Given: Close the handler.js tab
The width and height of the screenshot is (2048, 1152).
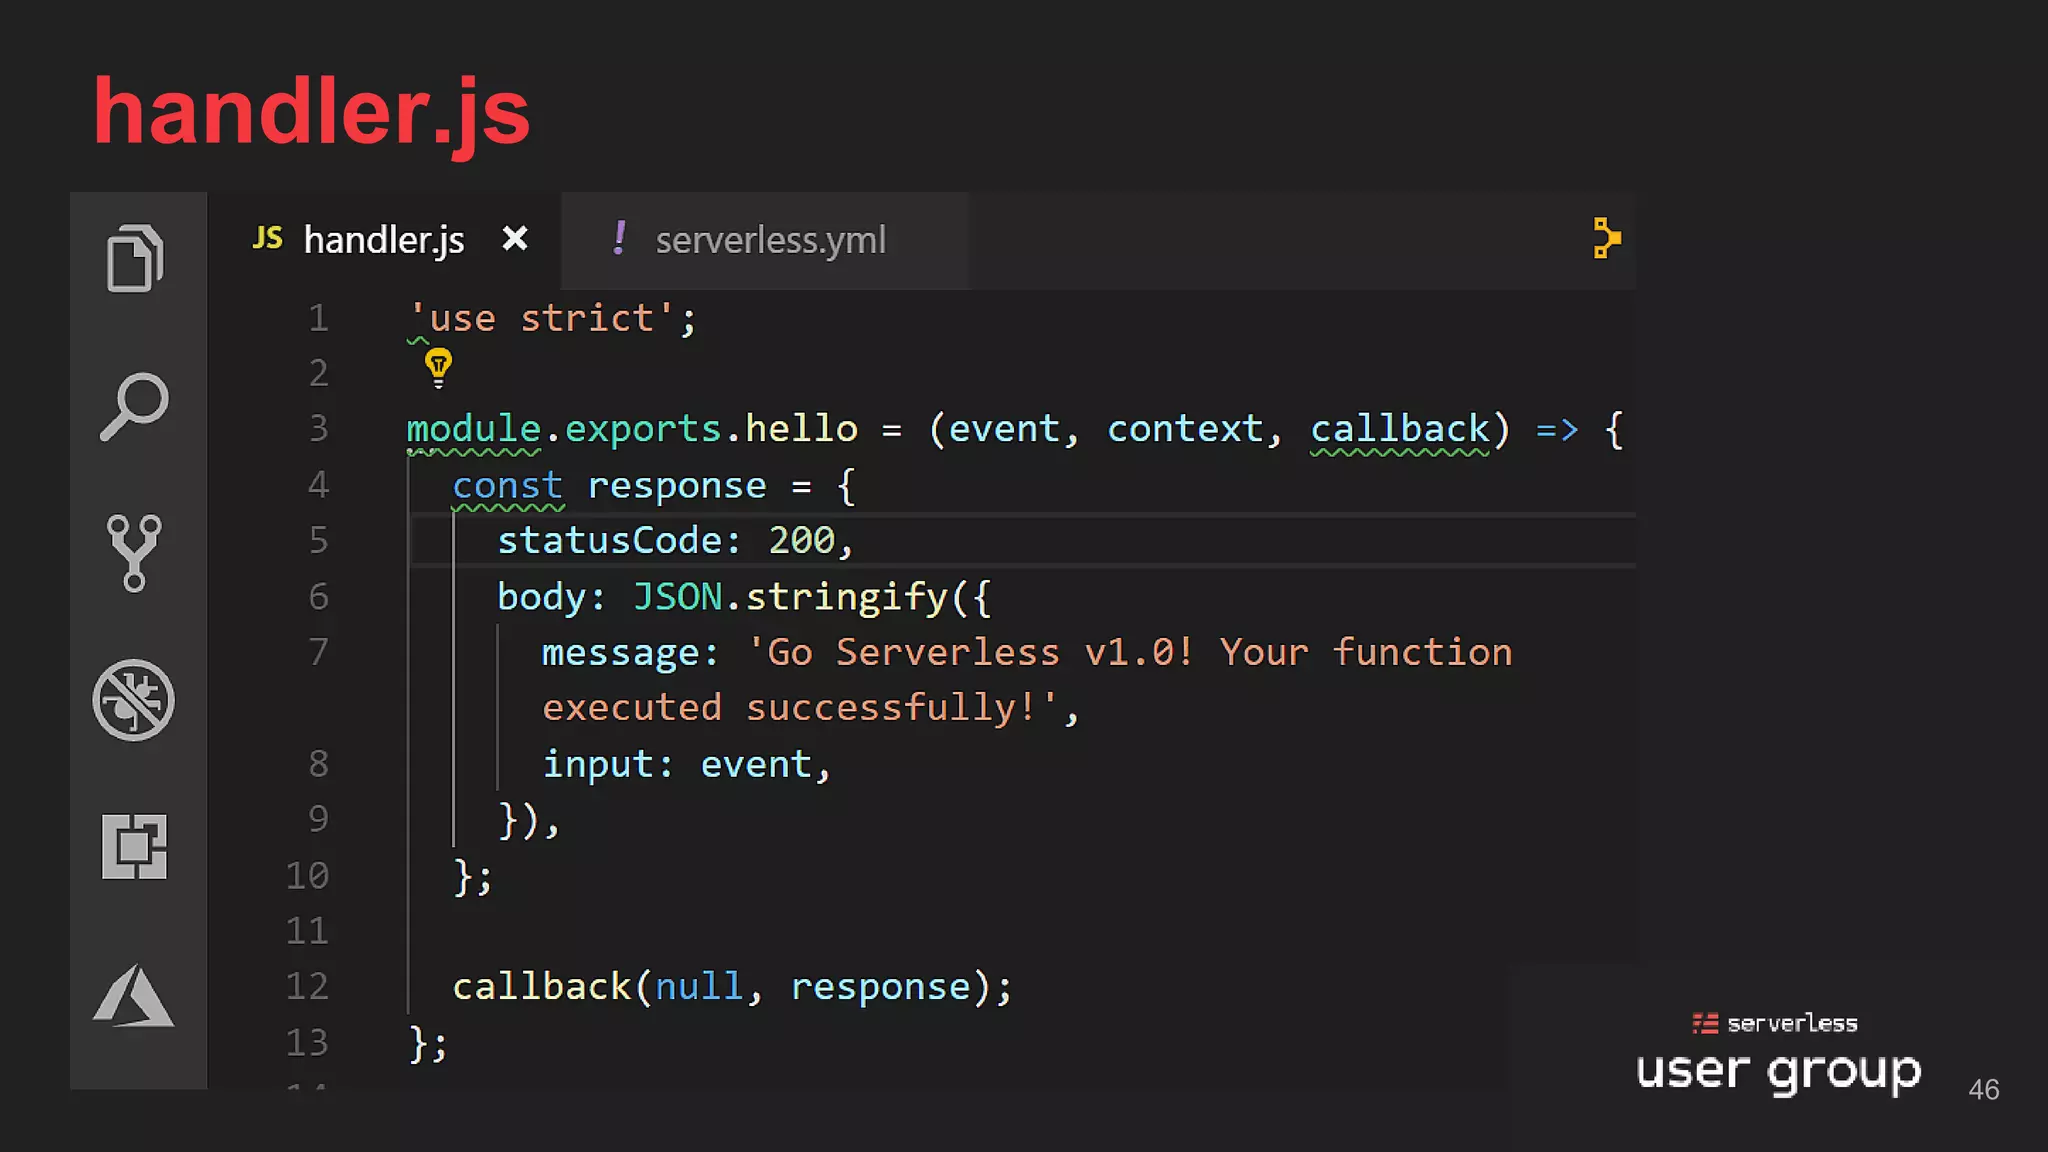Looking at the screenshot, I should [515, 238].
